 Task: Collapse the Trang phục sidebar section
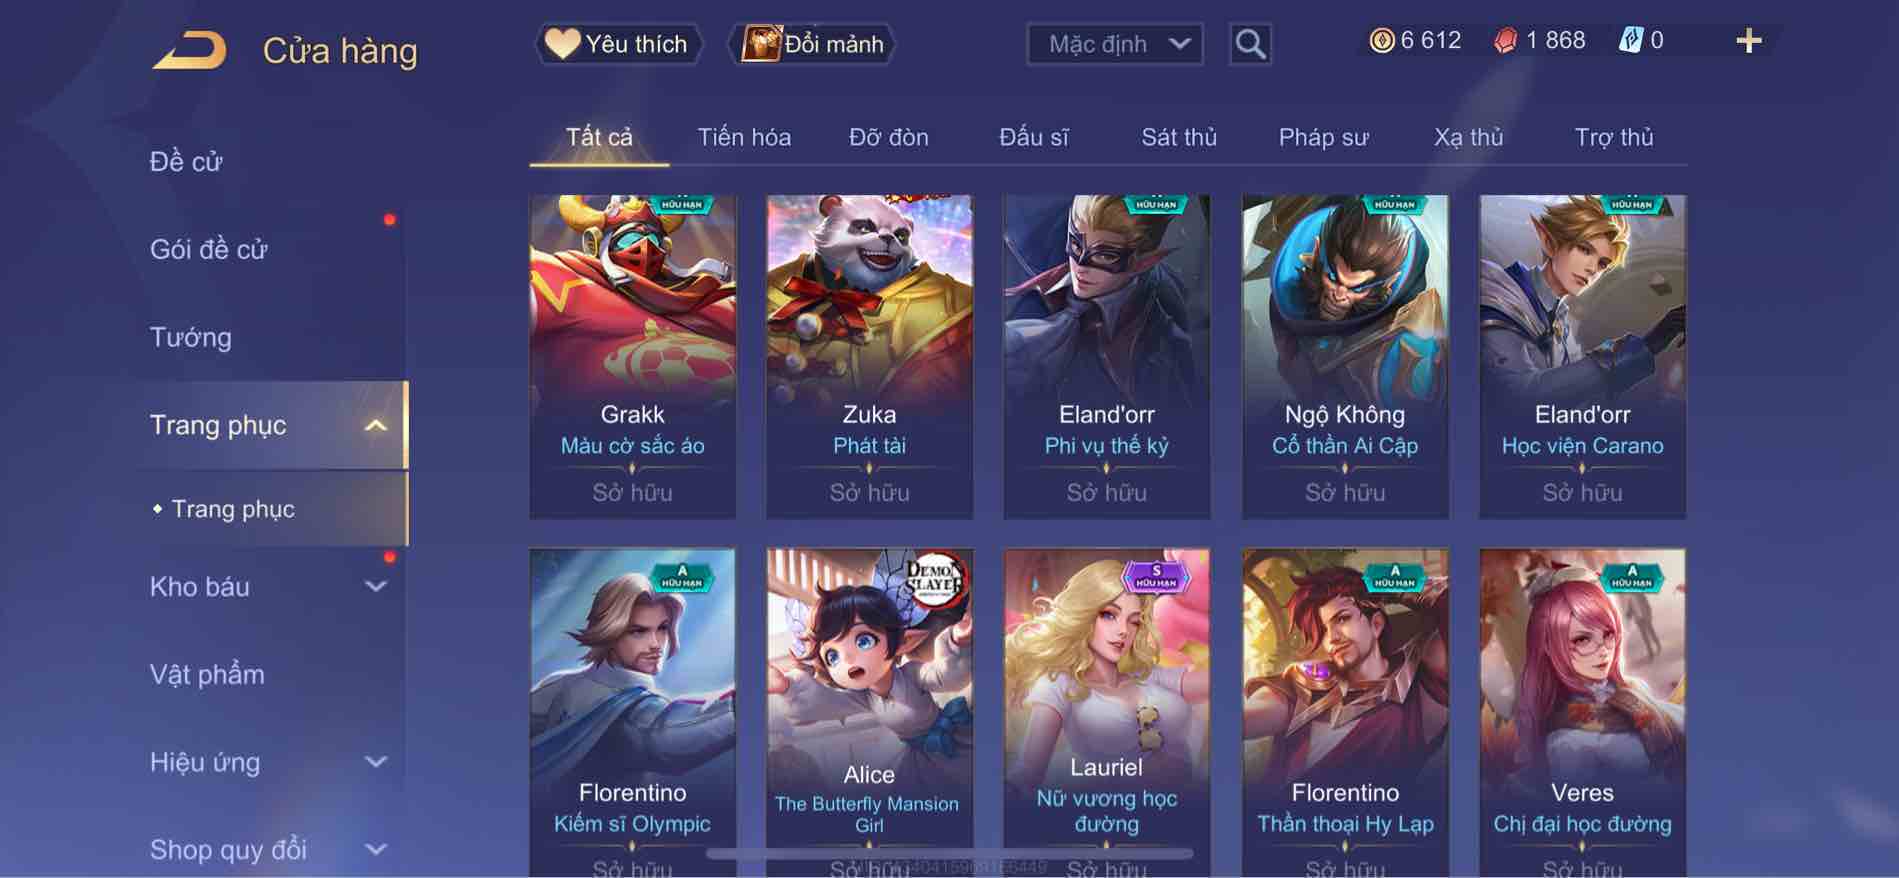(375, 425)
